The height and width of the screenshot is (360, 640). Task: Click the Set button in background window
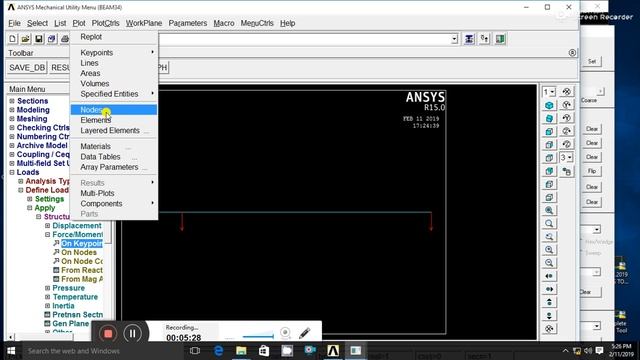tap(592, 61)
